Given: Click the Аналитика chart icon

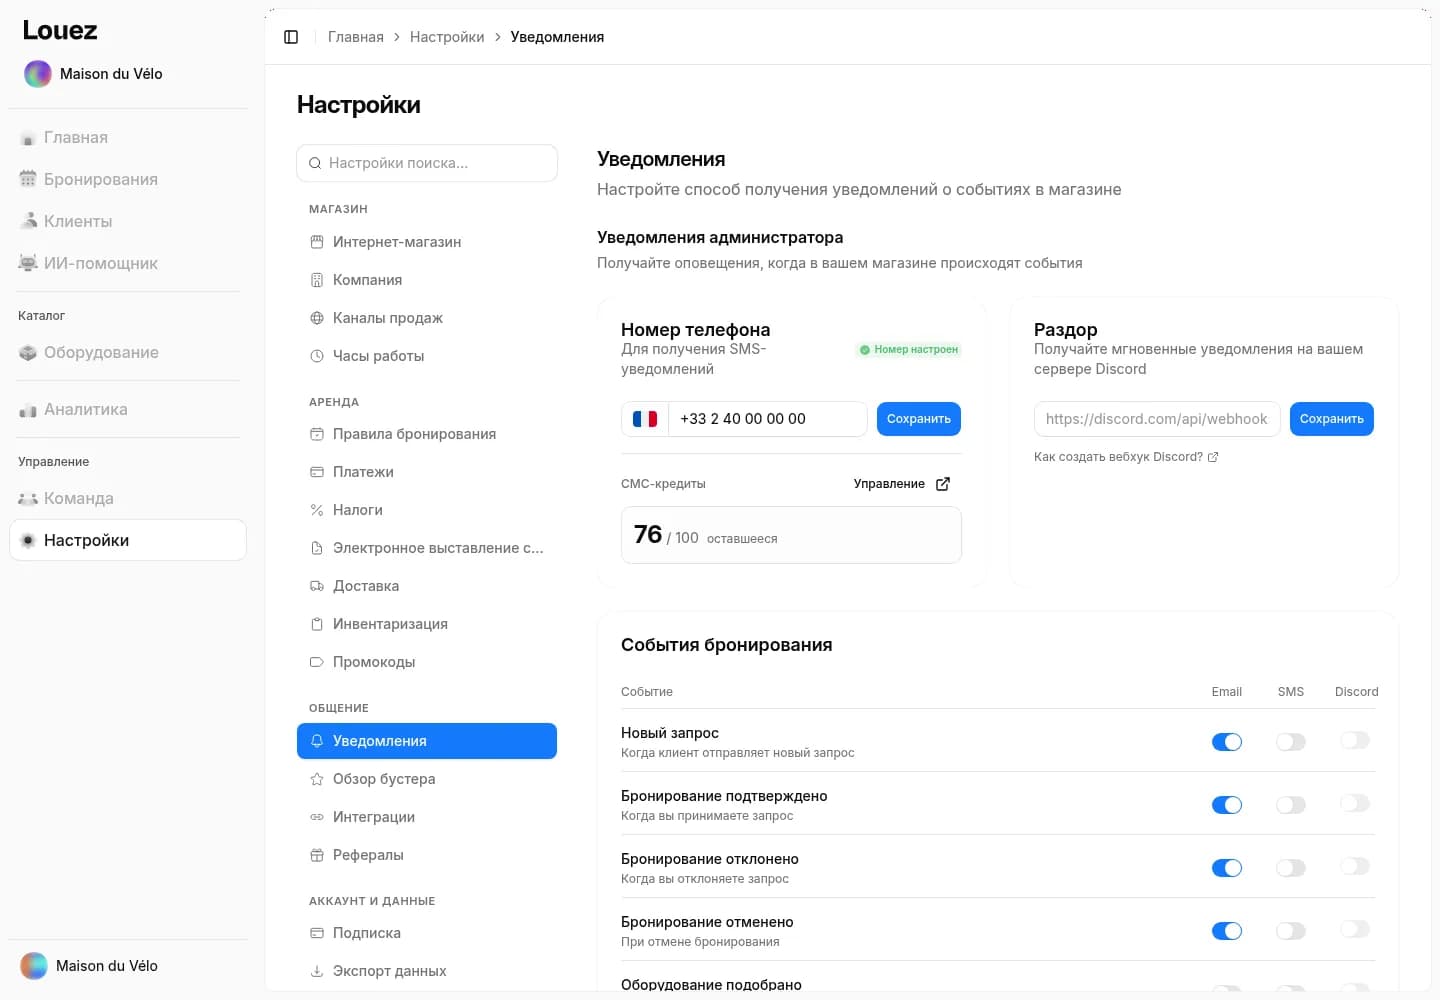Looking at the screenshot, I should click(28, 409).
